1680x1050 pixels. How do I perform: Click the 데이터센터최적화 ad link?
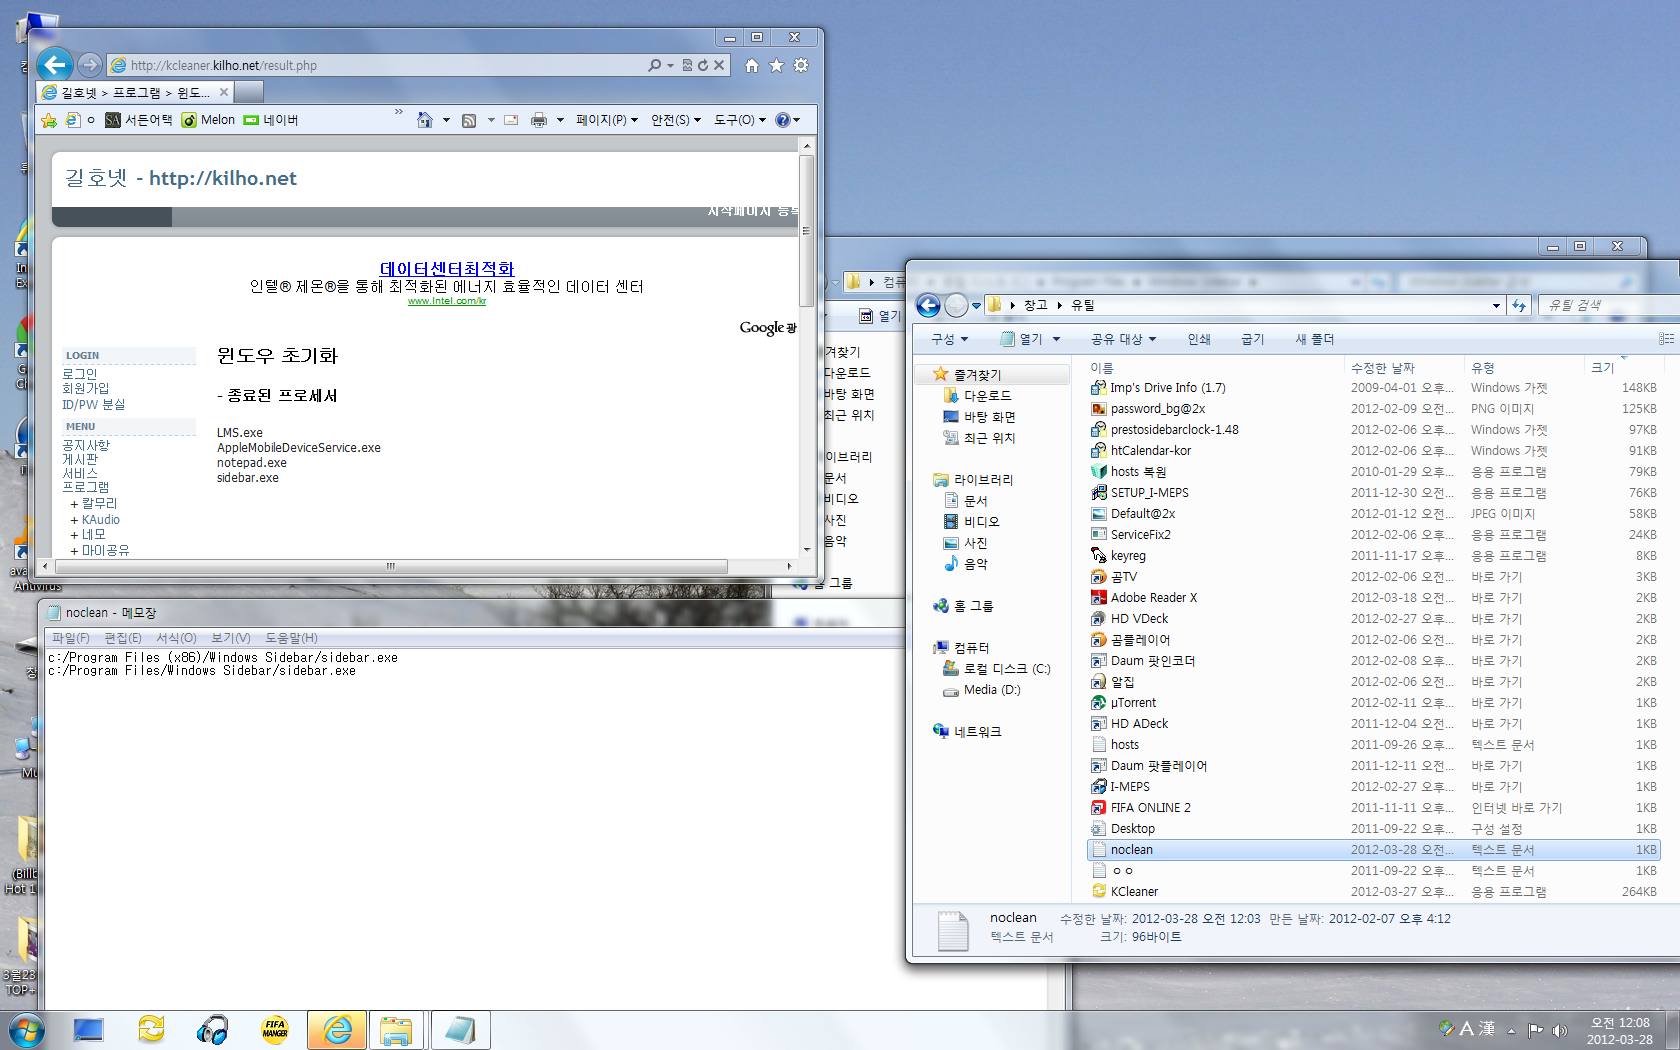click(x=446, y=268)
